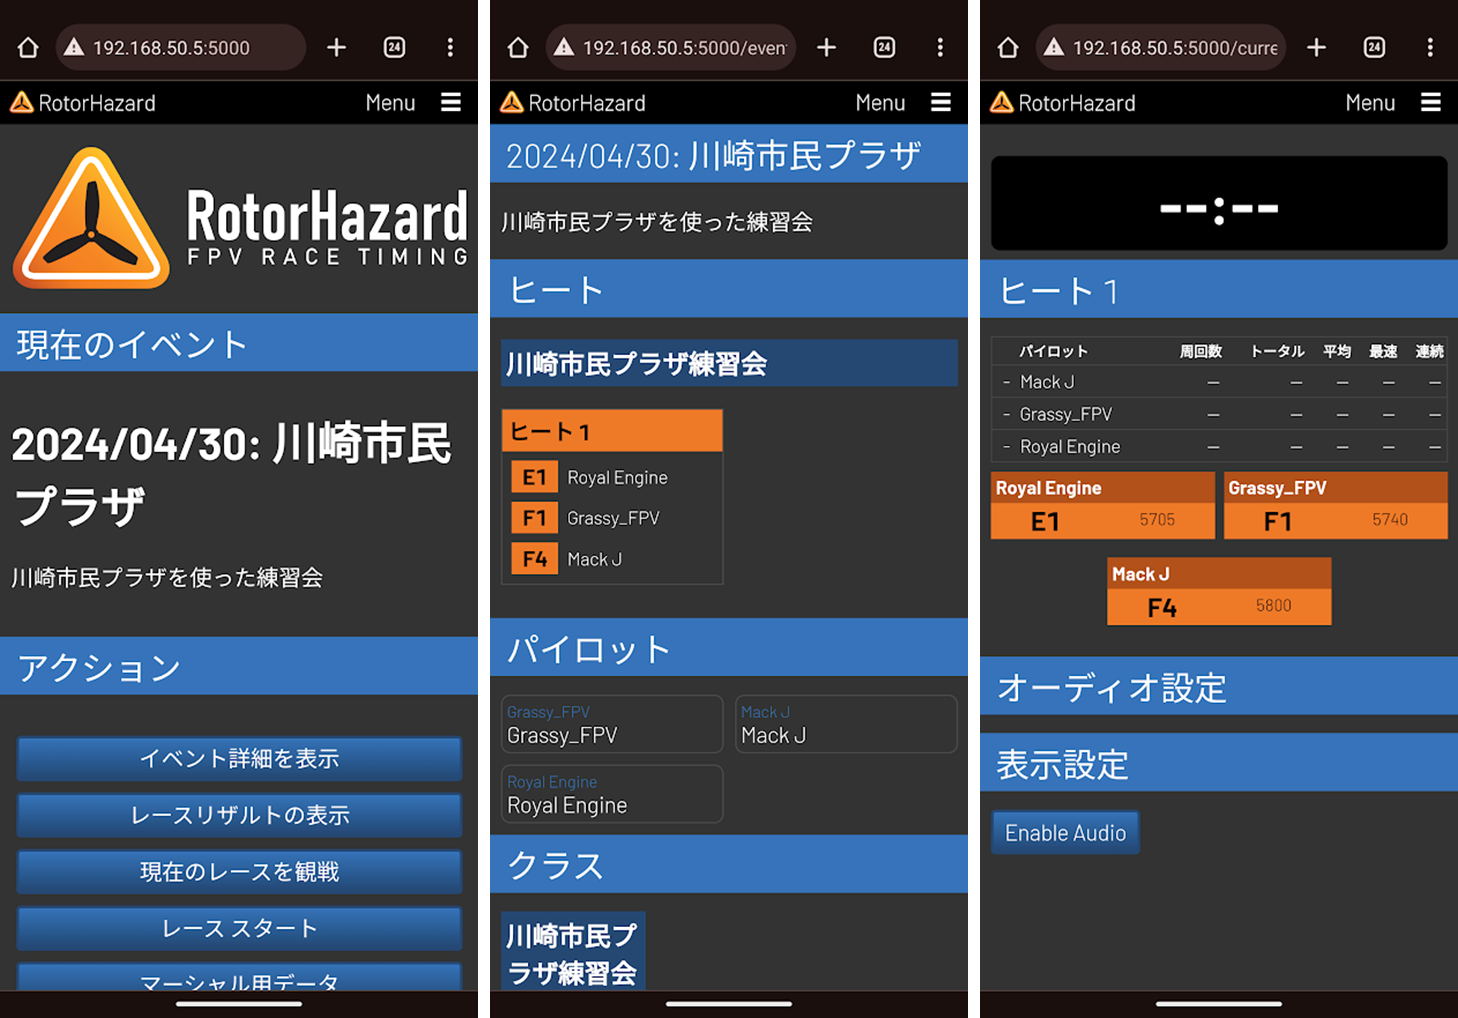Open new tab in middle phone browser
This screenshot has height=1018, width=1458.
827,47
